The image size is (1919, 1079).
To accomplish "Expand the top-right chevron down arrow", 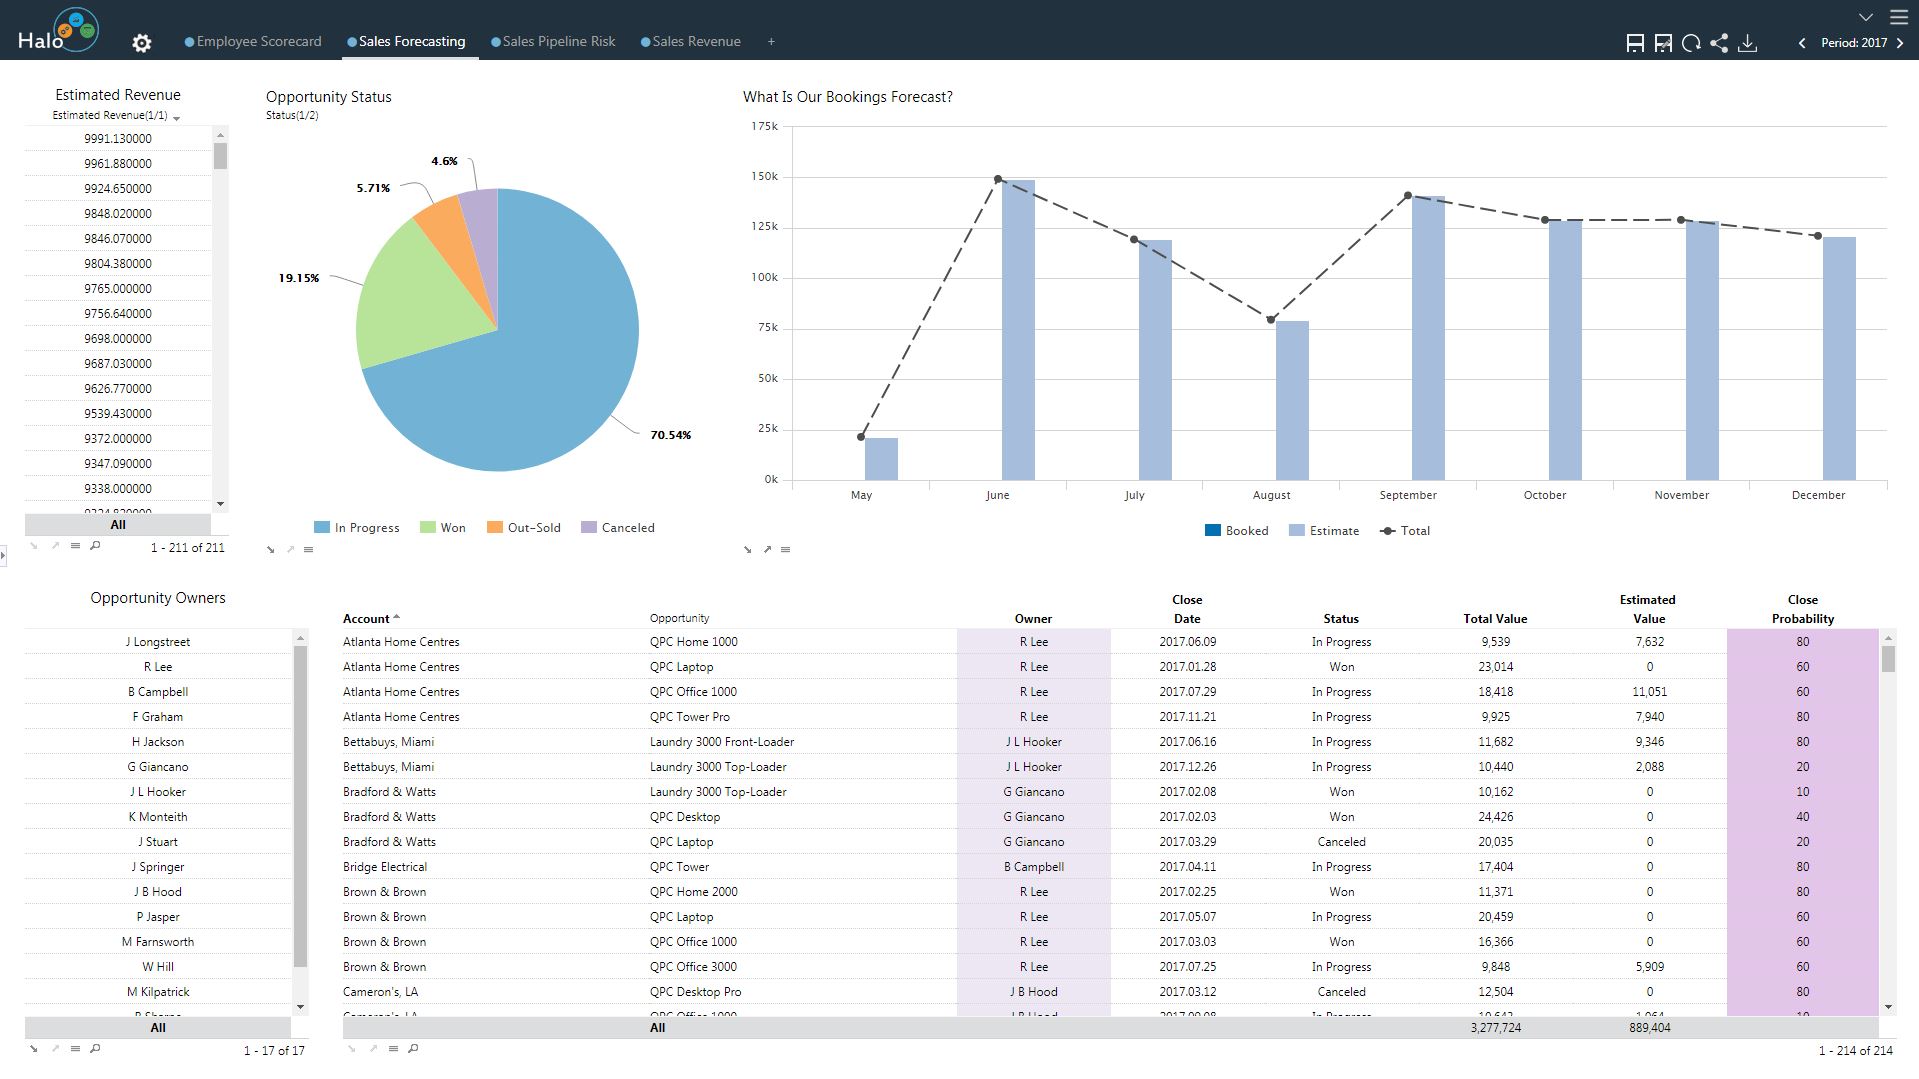I will click(x=1866, y=17).
